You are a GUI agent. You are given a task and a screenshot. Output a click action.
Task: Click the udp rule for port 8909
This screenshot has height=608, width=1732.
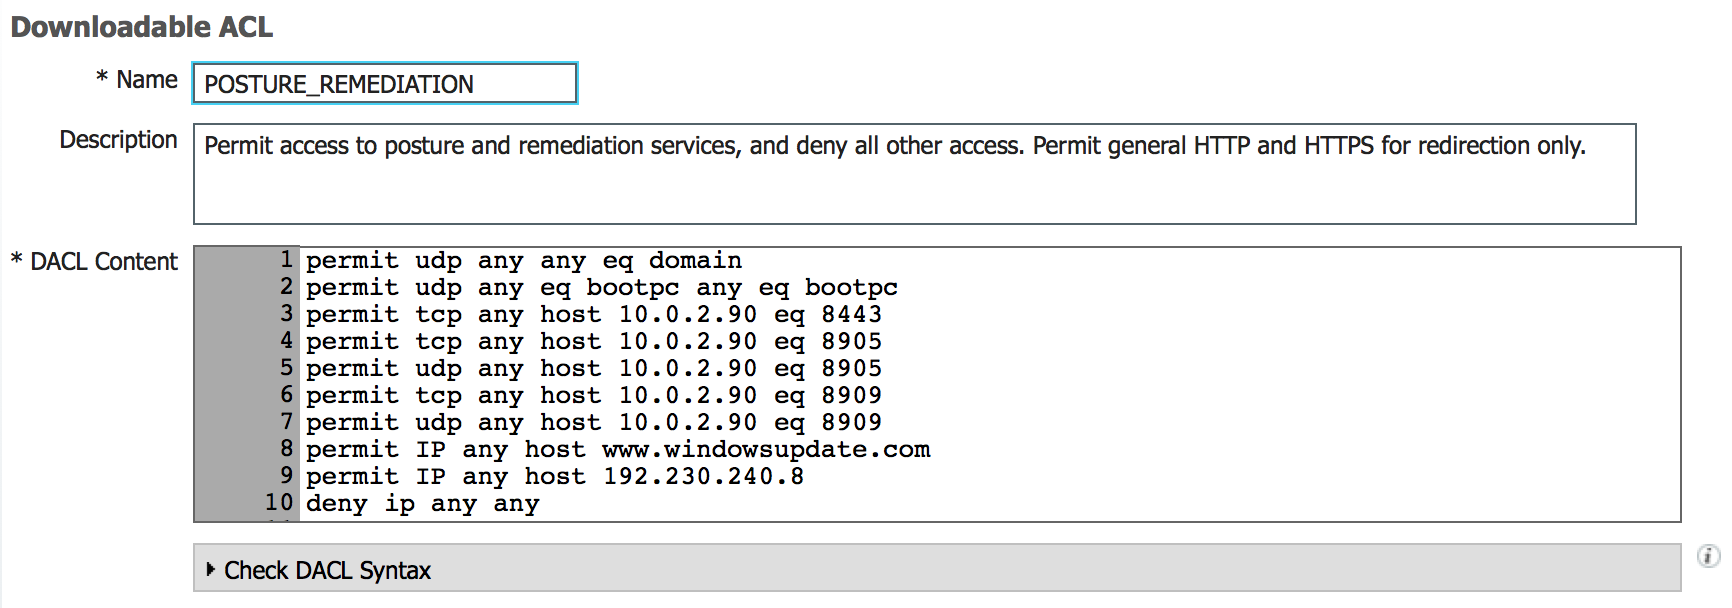(x=593, y=423)
